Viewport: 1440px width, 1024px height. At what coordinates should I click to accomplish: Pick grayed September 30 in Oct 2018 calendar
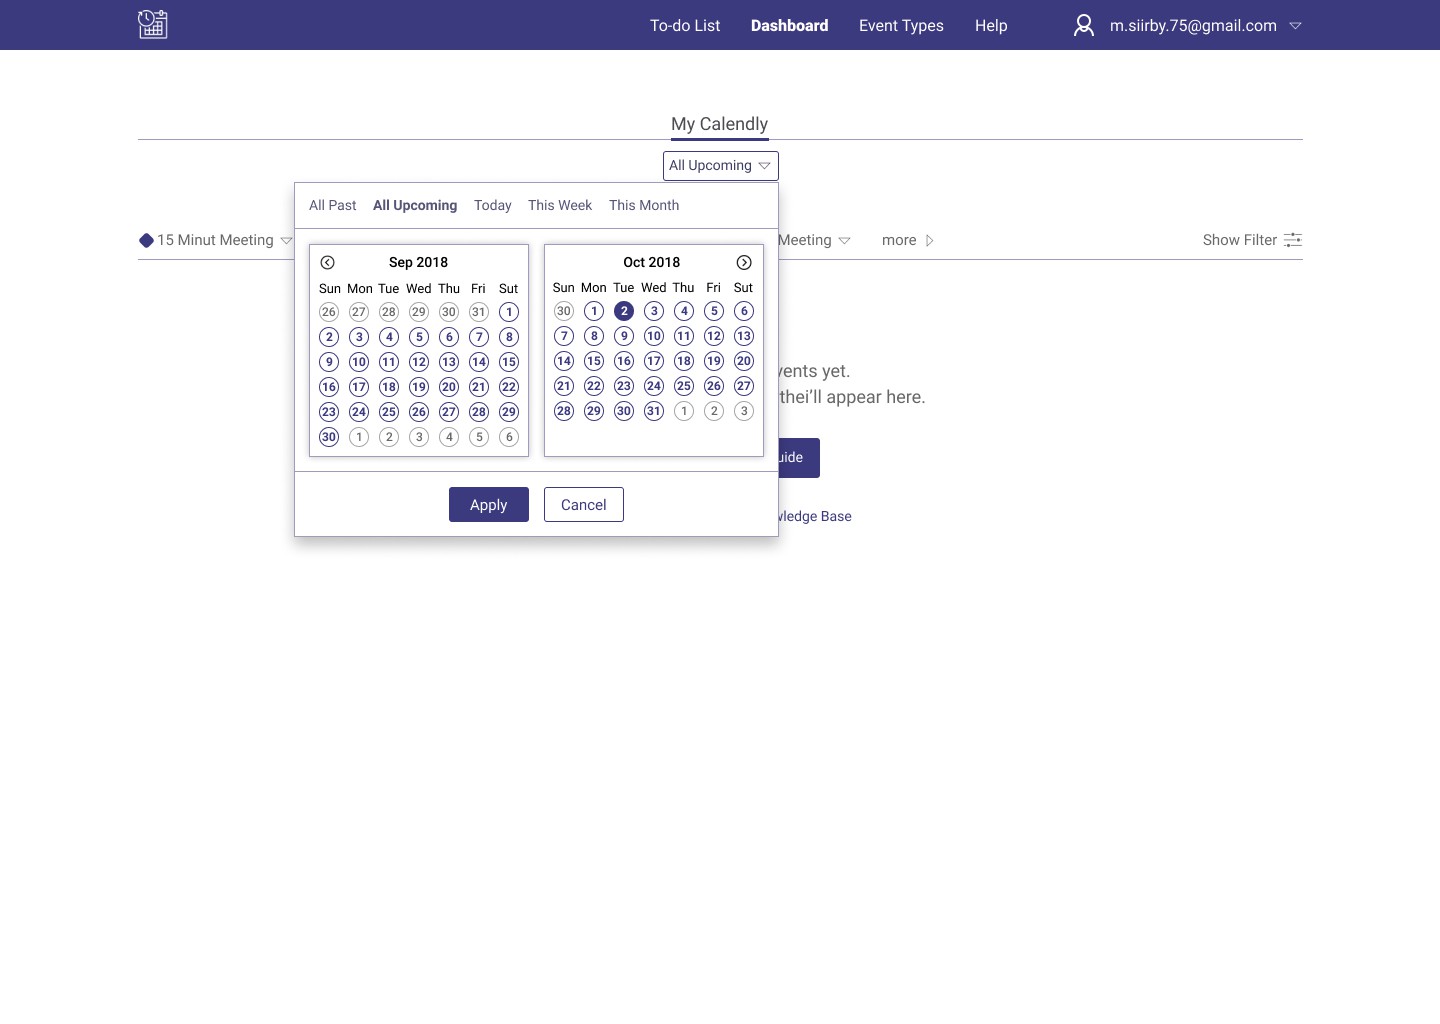[564, 311]
